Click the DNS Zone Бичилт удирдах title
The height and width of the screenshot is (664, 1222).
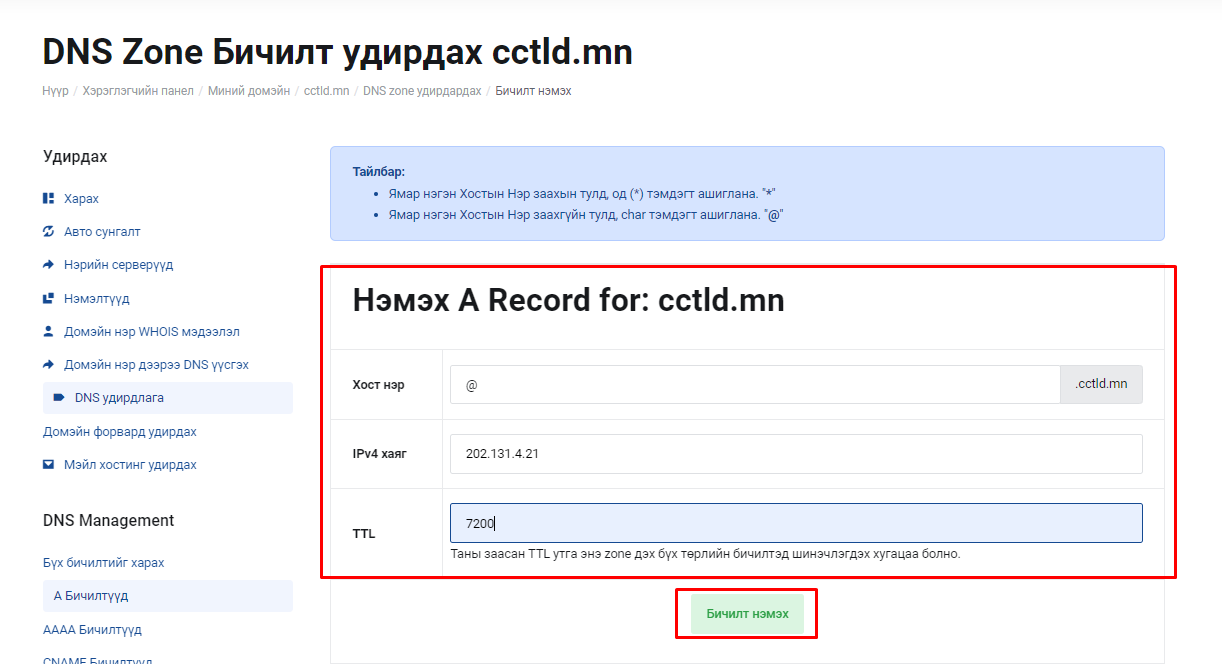338,52
